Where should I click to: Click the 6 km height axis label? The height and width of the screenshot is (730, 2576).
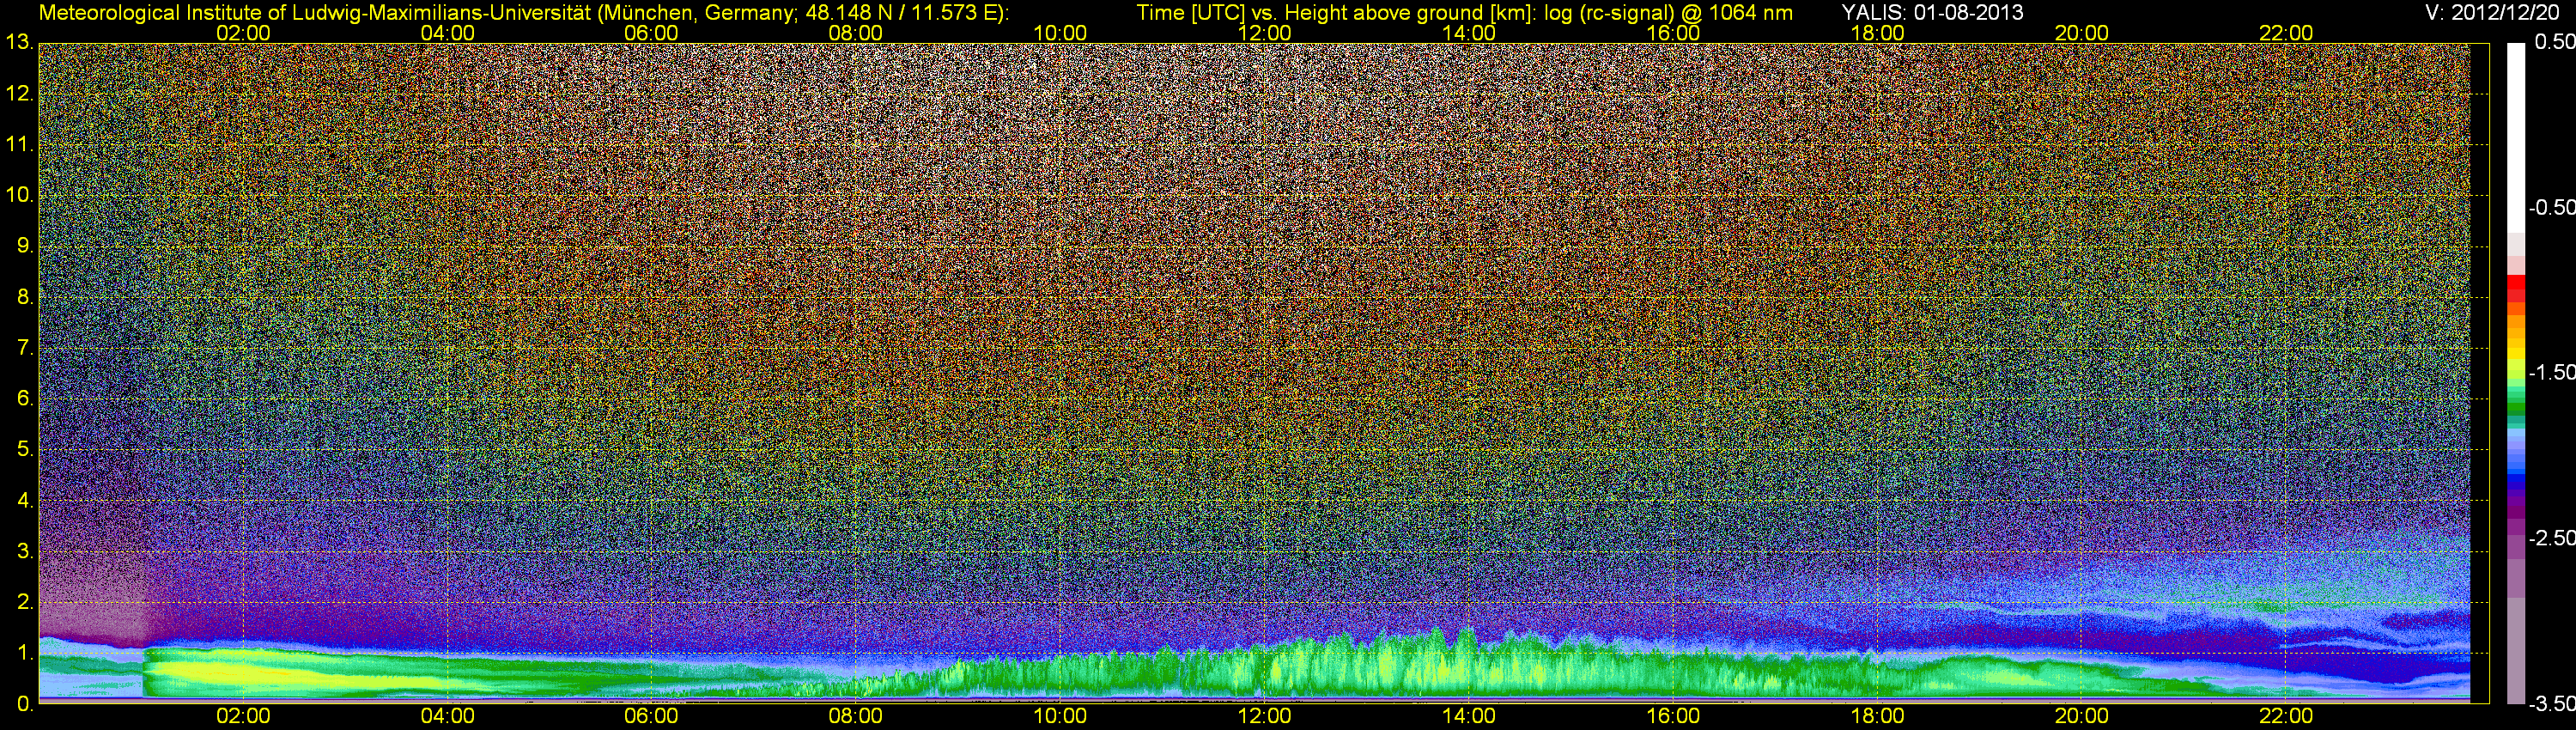pyautogui.click(x=25, y=398)
